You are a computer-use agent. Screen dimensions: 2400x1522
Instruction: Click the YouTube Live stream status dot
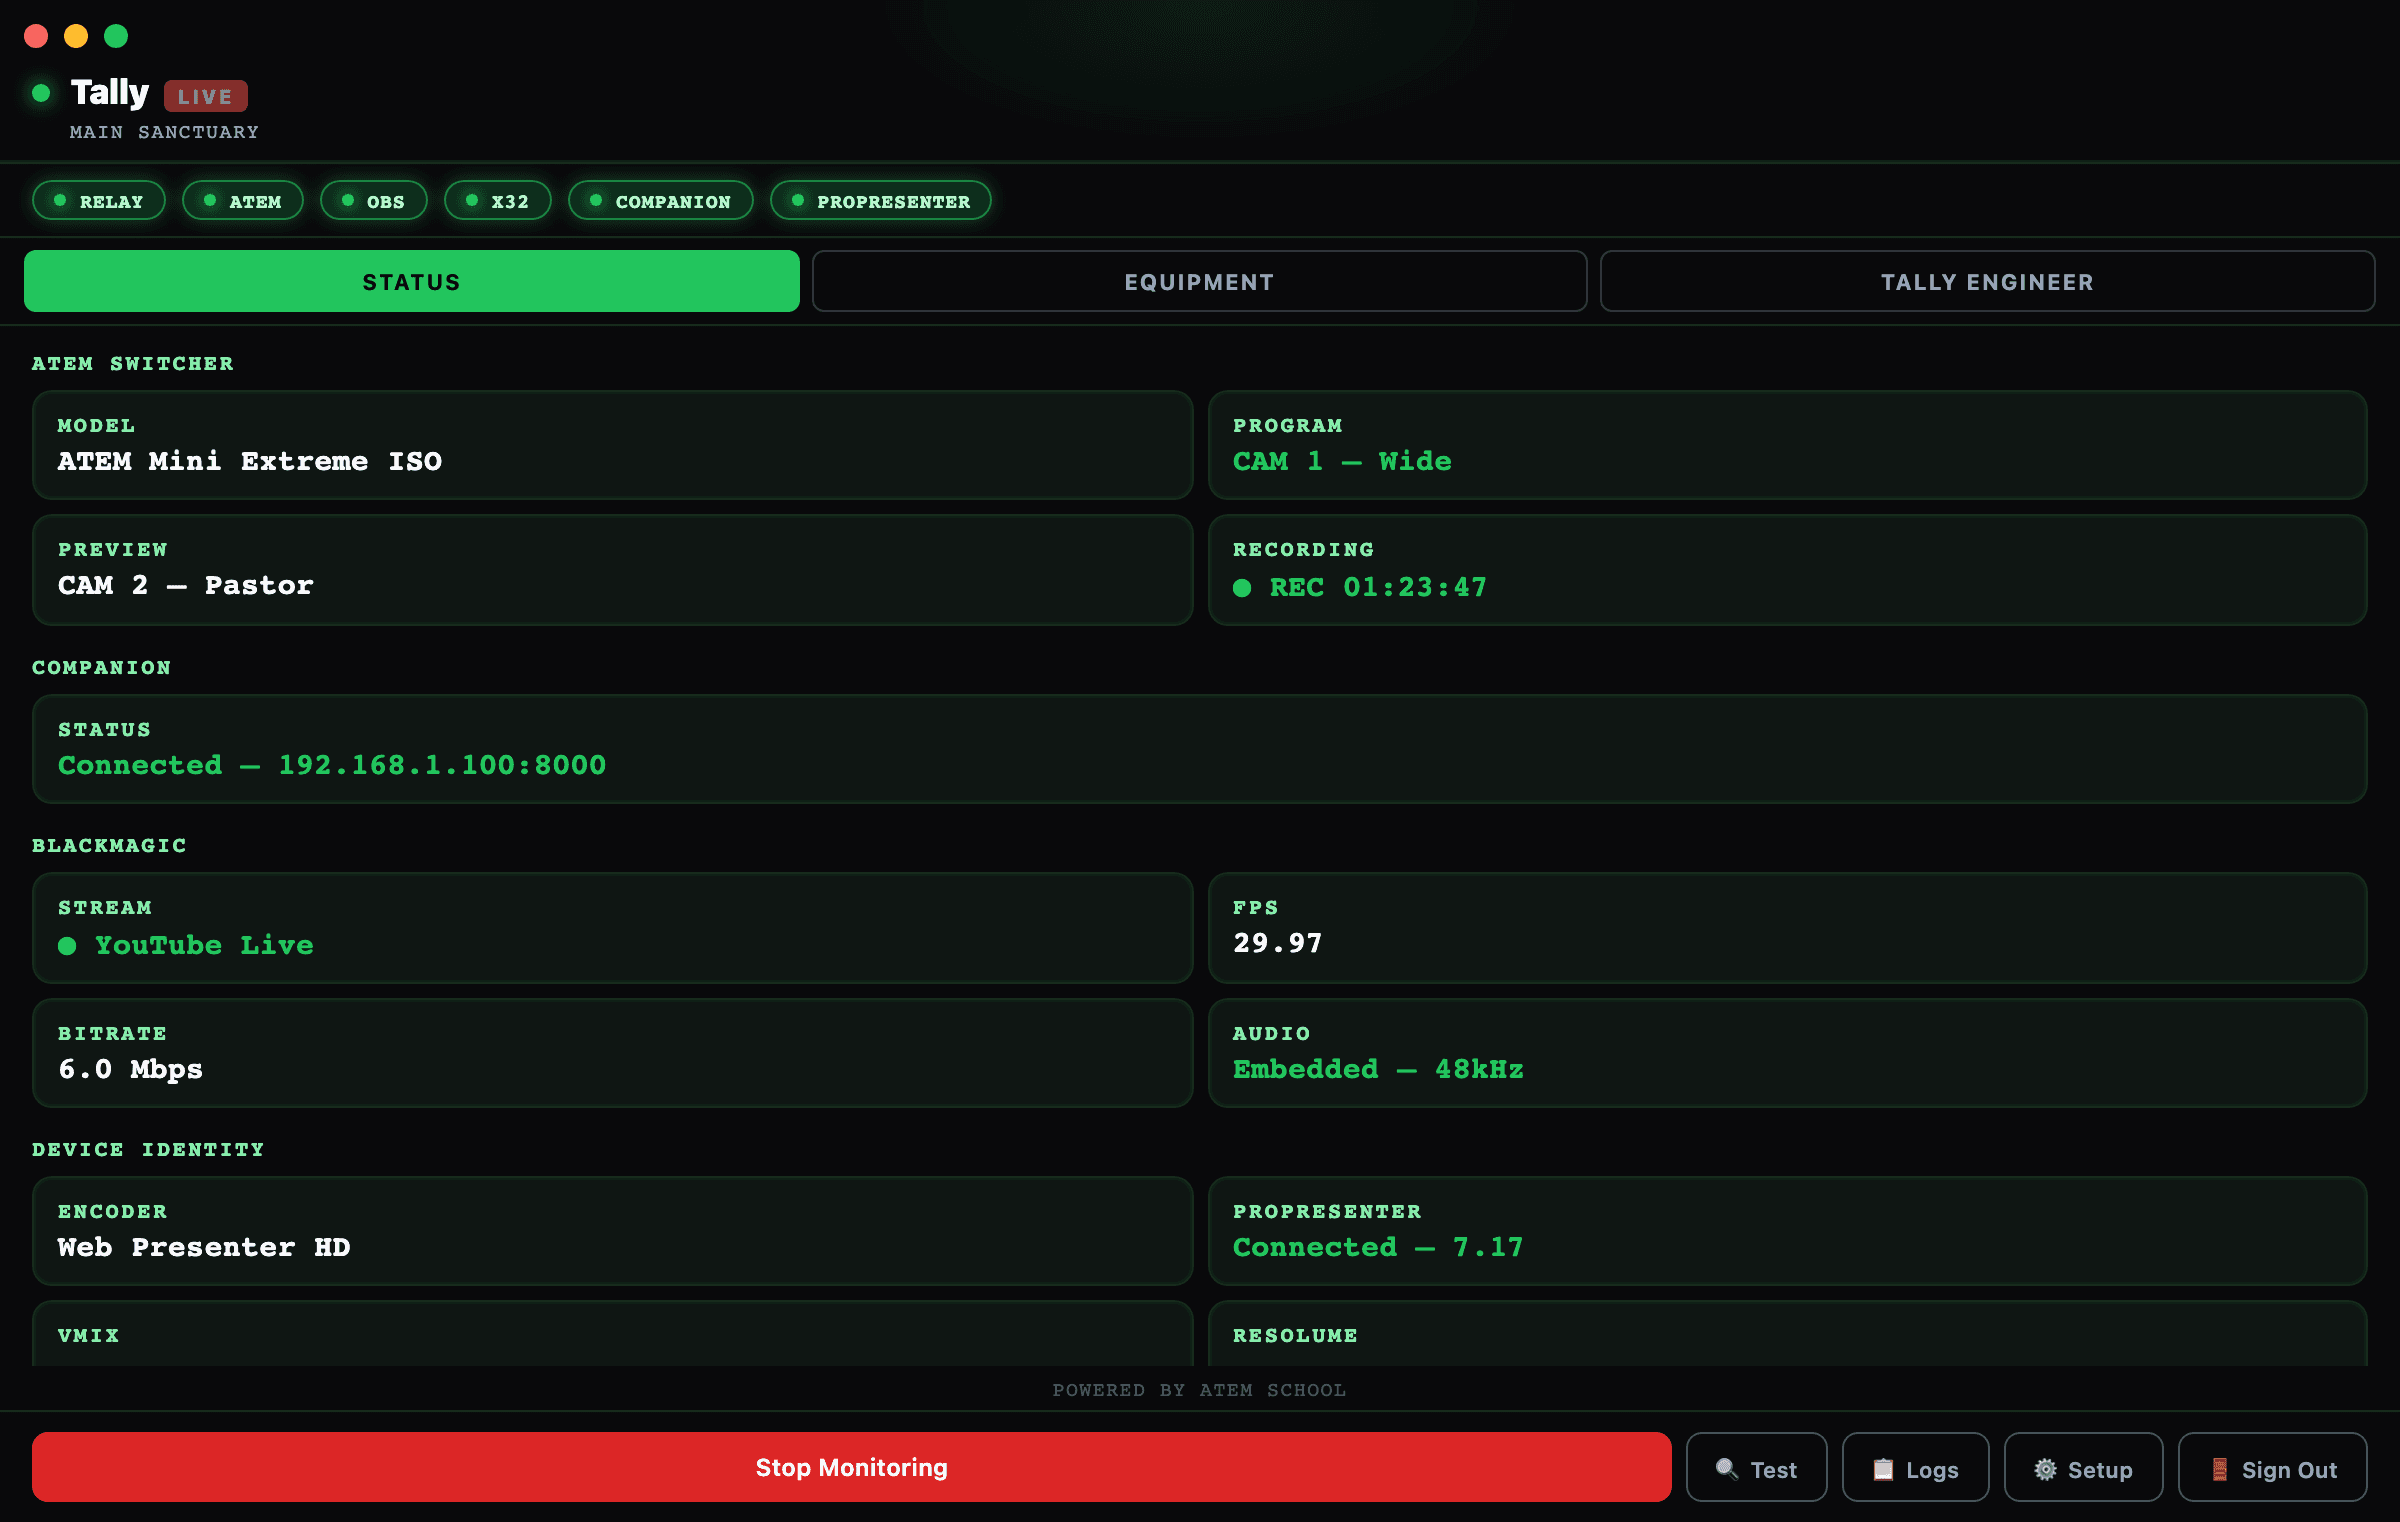coord(67,944)
